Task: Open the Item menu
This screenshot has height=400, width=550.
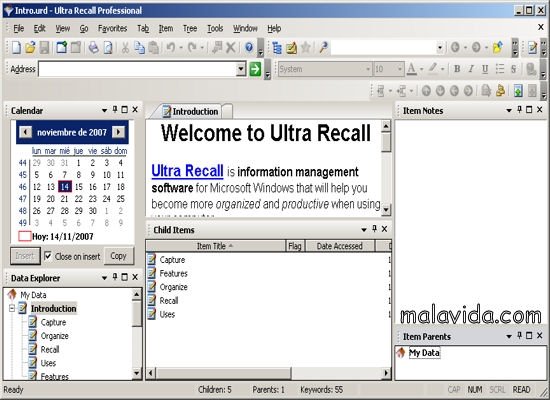Action: pos(166,28)
